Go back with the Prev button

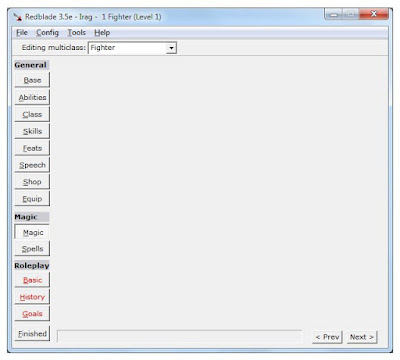click(327, 337)
